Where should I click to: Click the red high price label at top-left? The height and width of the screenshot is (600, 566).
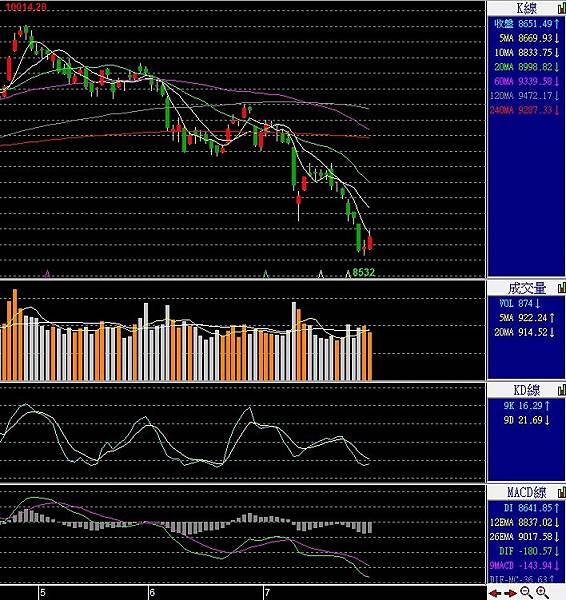pyautogui.click(x=26, y=7)
